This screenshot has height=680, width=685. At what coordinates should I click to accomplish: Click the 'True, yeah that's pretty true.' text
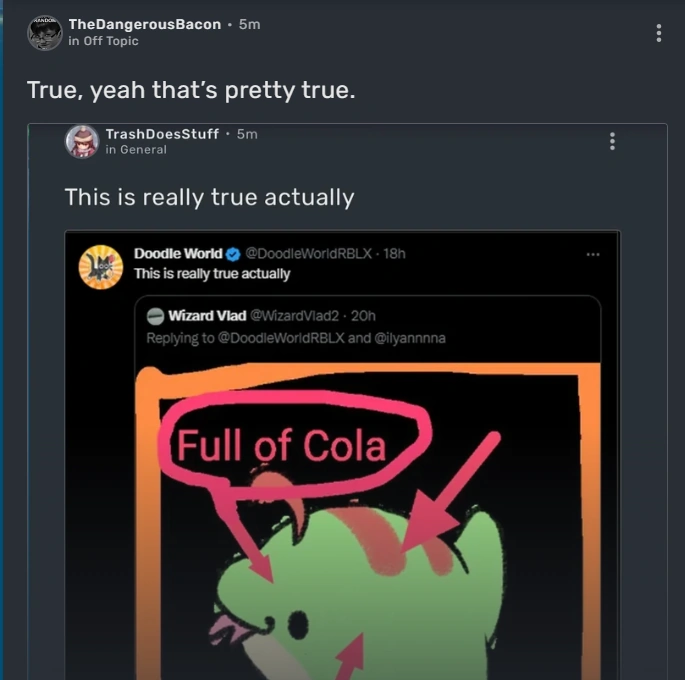click(191, 90)
